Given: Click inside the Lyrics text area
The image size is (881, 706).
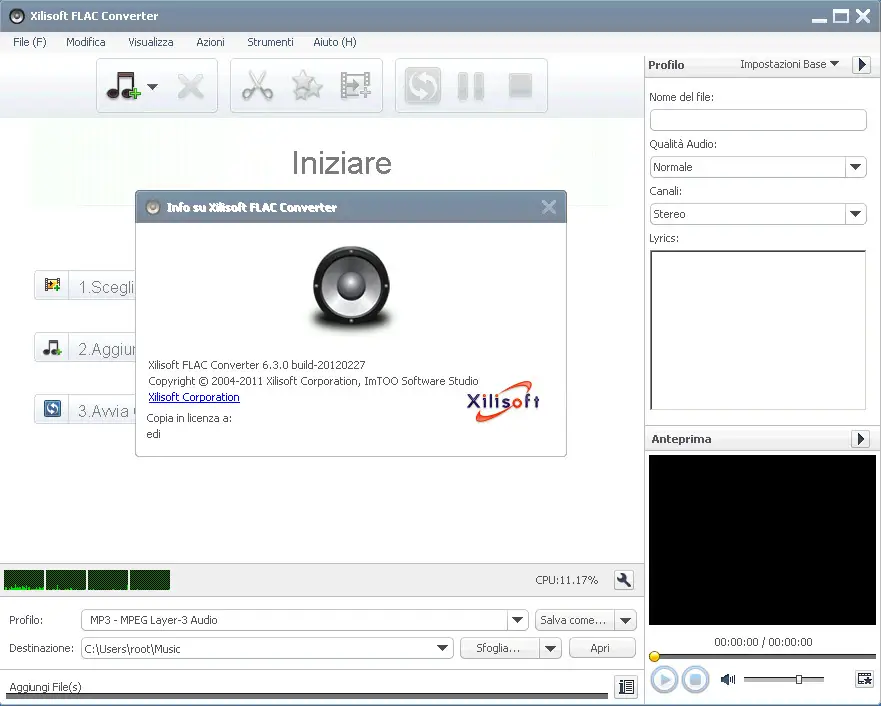Looking at the screenshot, I should [758, 330].
